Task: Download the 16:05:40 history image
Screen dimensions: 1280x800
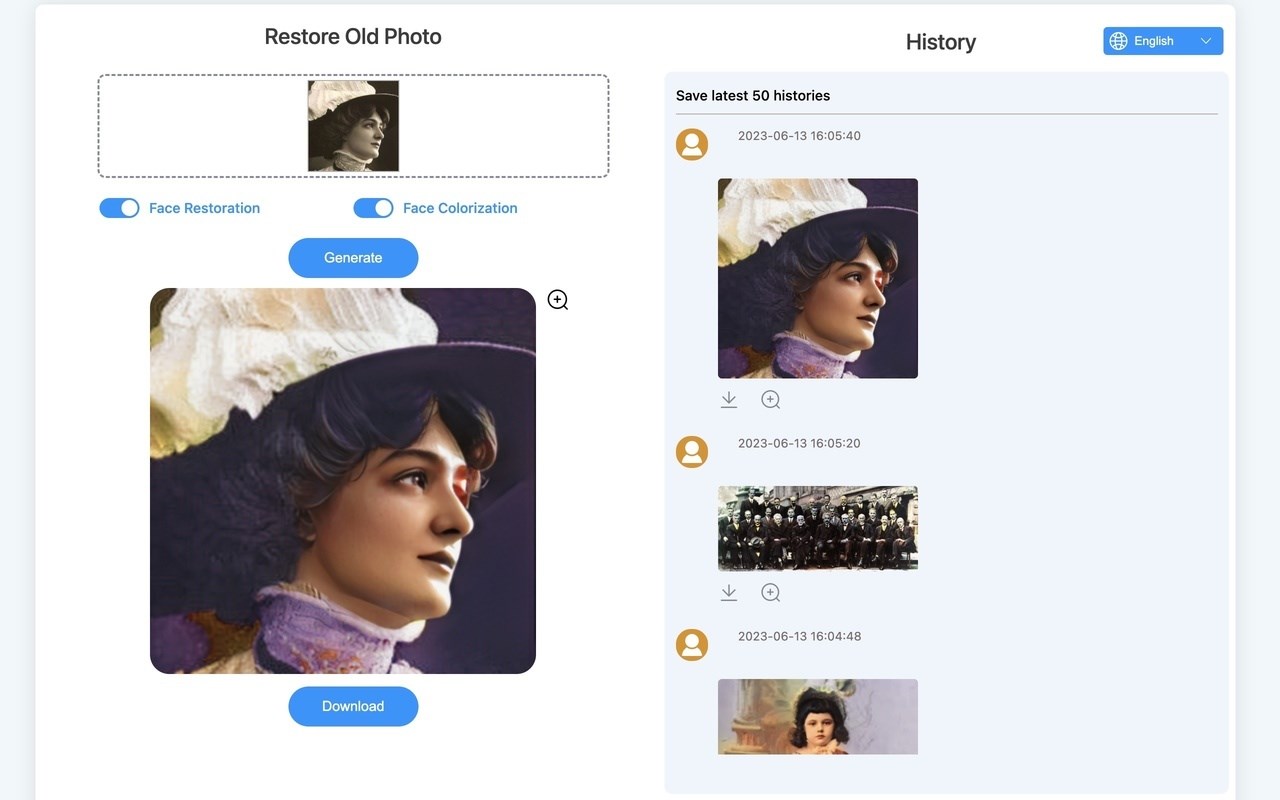Action: (729, 400)
